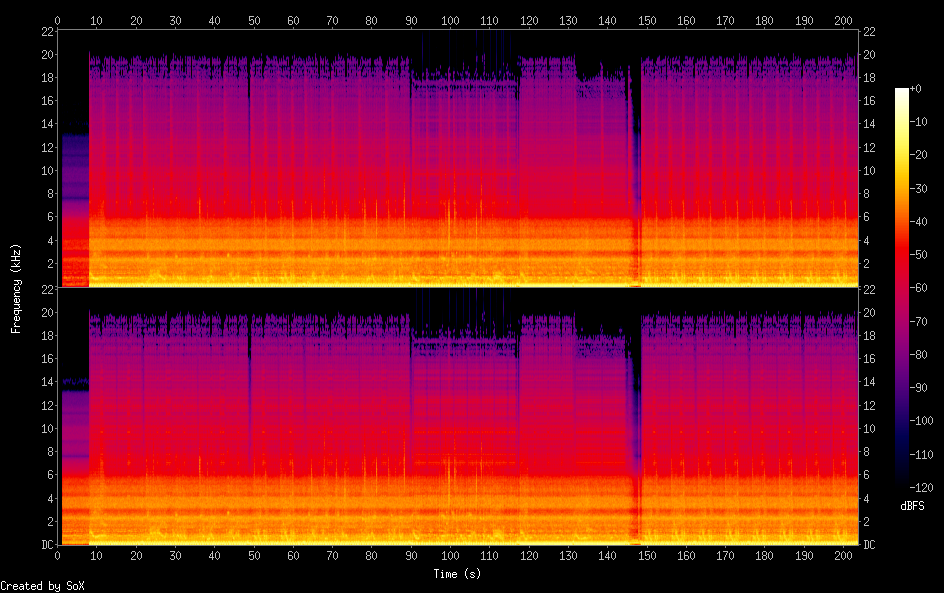Click the upper channel spectrogram plot
The width and height of the screenshot is (944, 593).
tap(458, 158)
